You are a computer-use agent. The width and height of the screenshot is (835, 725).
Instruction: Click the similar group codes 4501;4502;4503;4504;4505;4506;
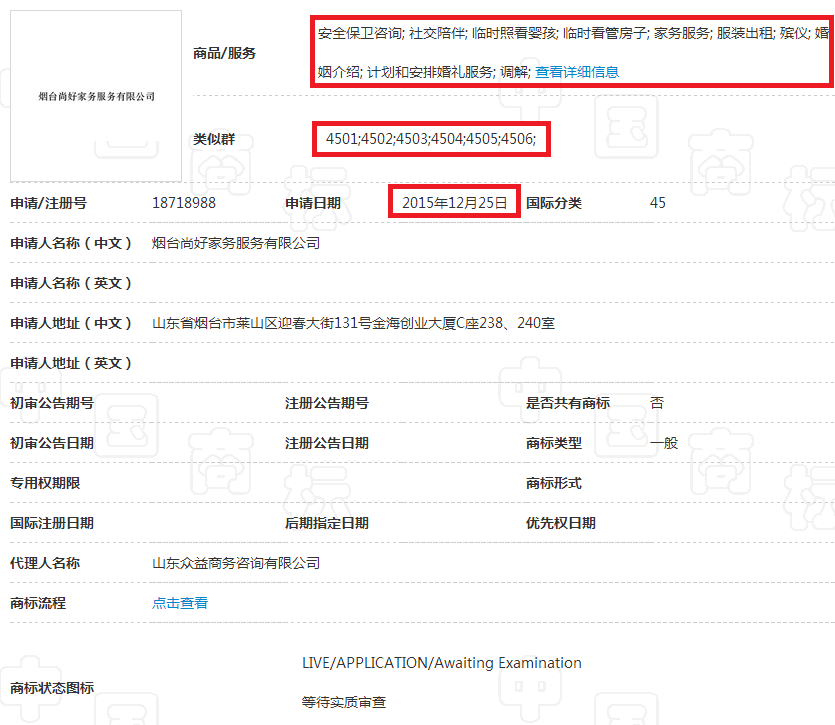431,139
